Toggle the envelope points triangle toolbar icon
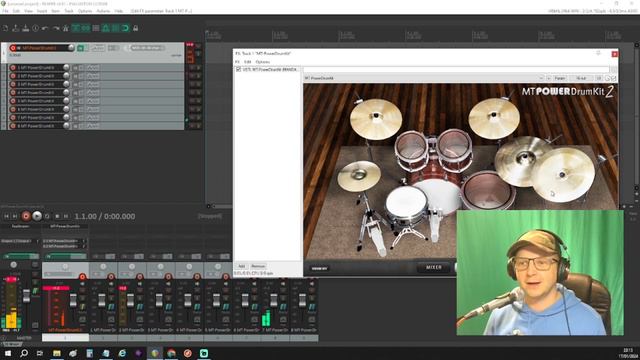Image resolution: width=640 pixels, height=360 pixels. [x=105, y=28]
